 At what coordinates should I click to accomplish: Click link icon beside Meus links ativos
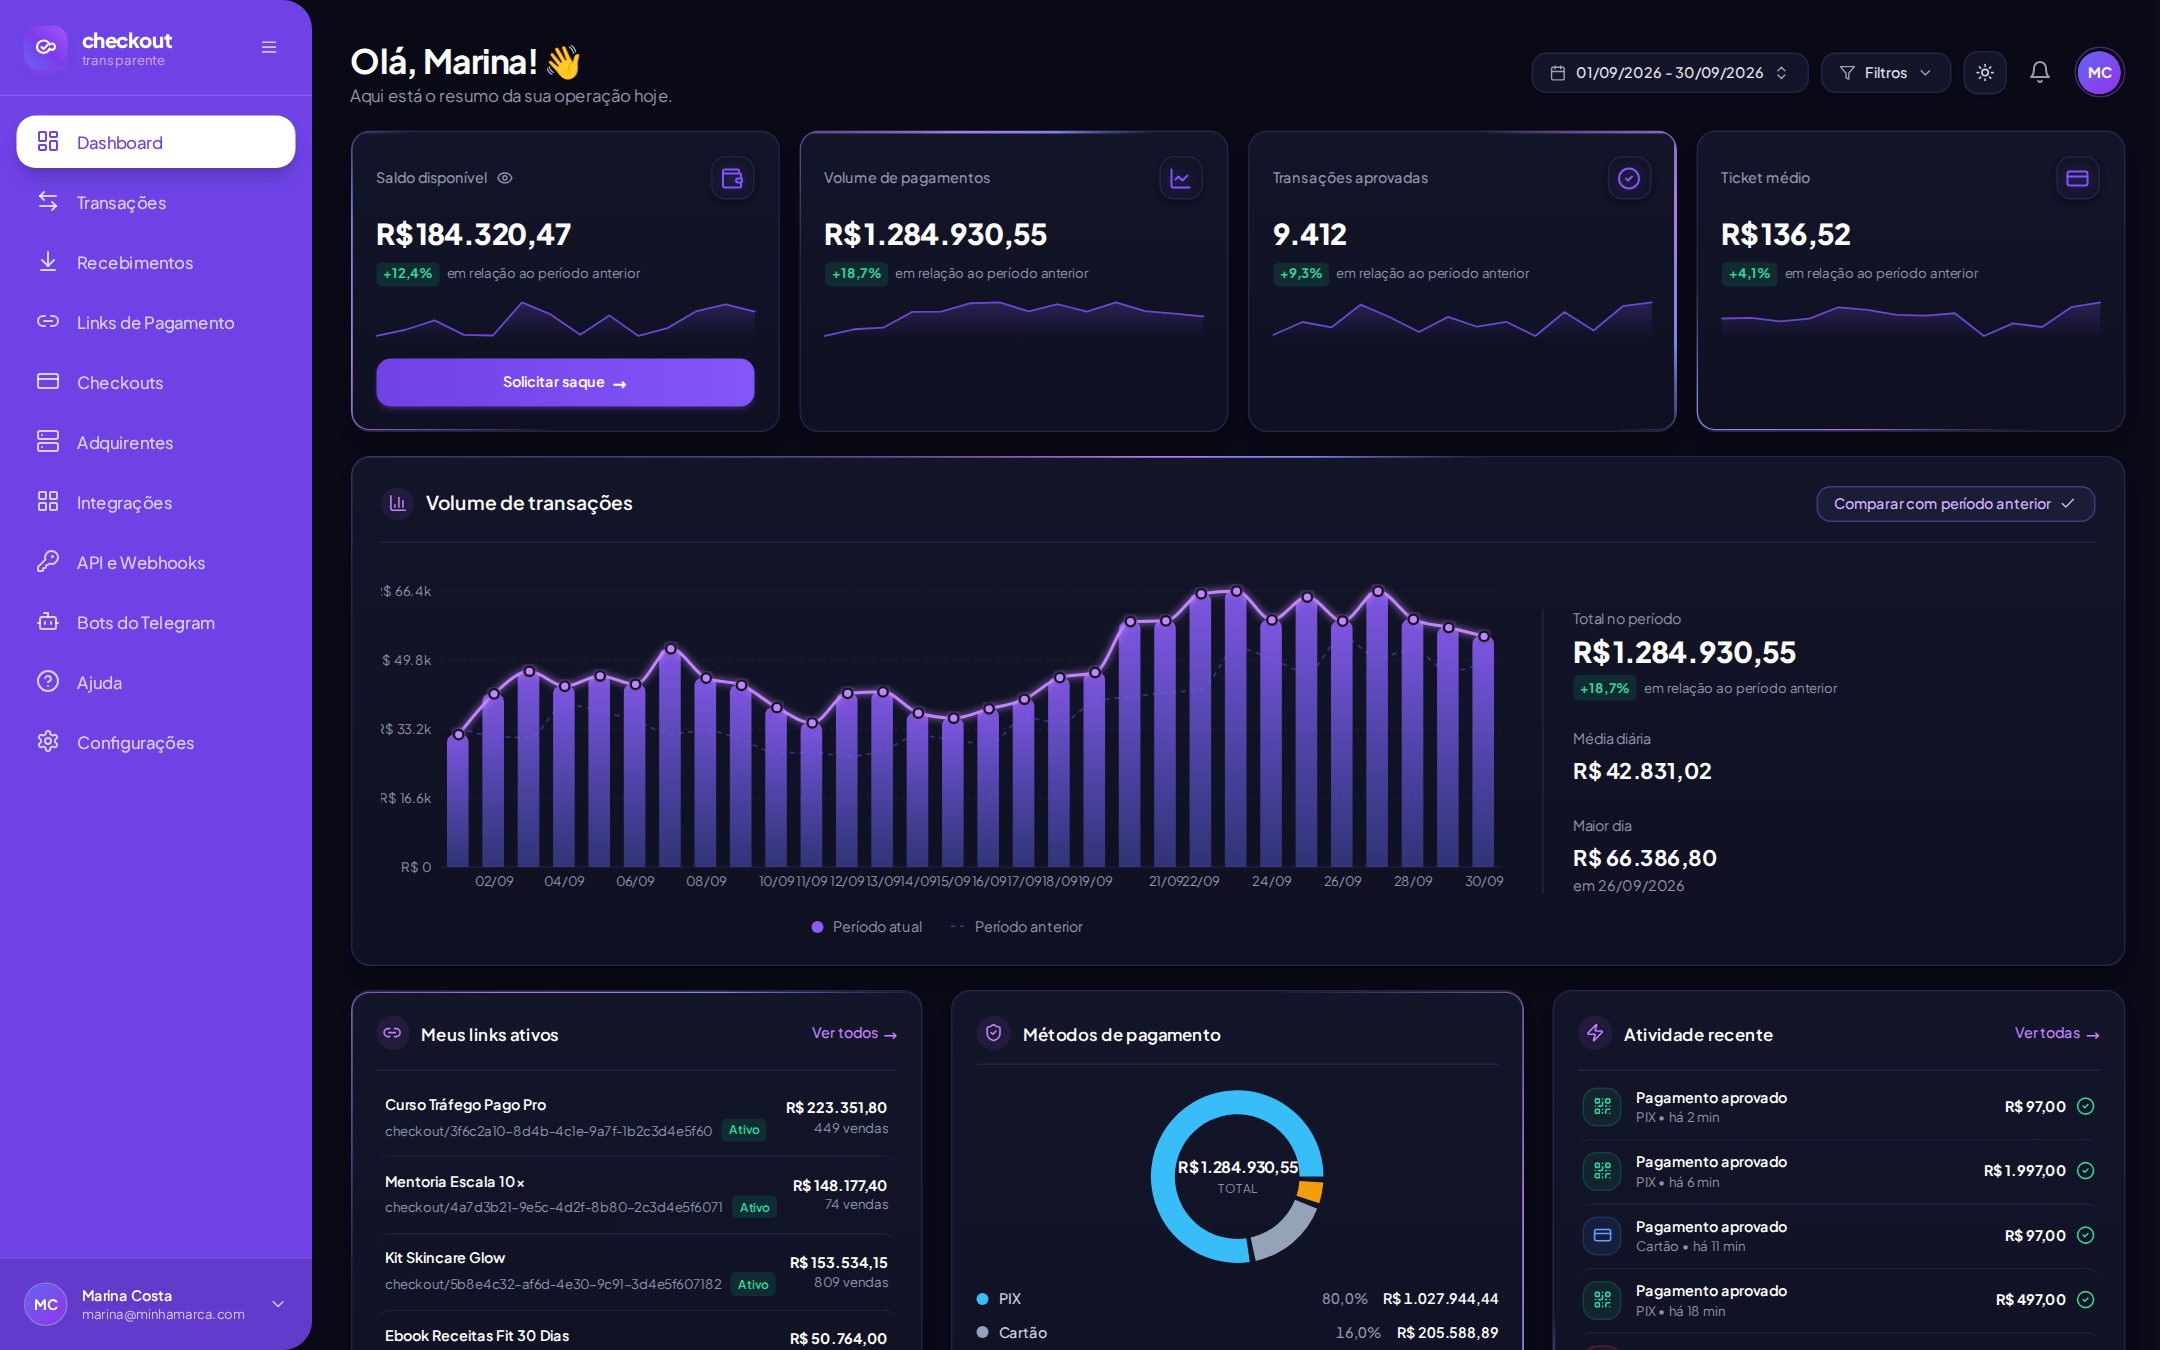[x=392, y=1033]
